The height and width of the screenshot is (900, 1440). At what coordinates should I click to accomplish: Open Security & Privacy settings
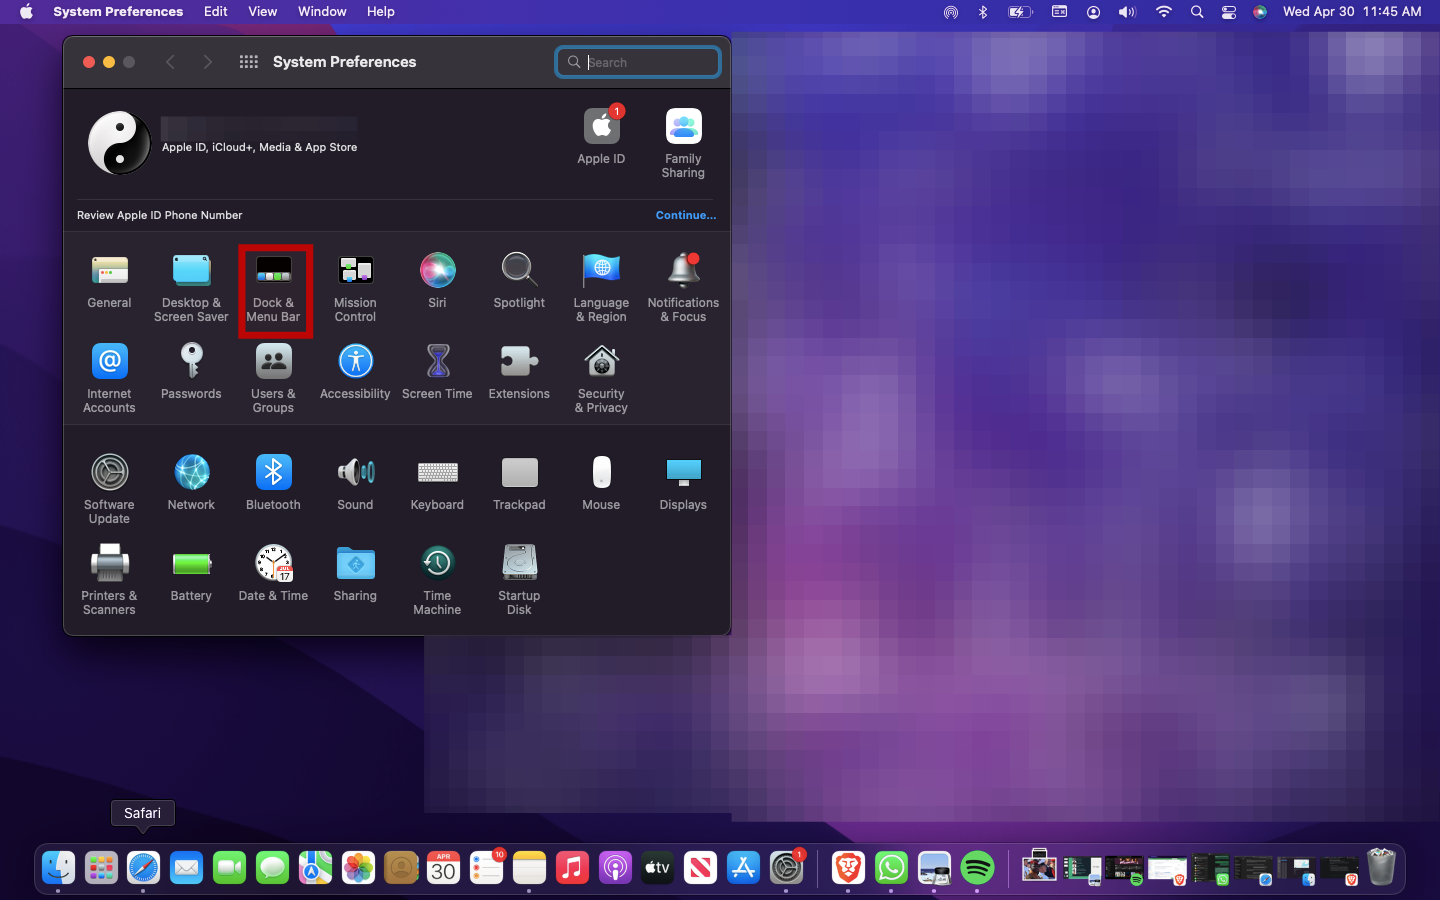601,378
